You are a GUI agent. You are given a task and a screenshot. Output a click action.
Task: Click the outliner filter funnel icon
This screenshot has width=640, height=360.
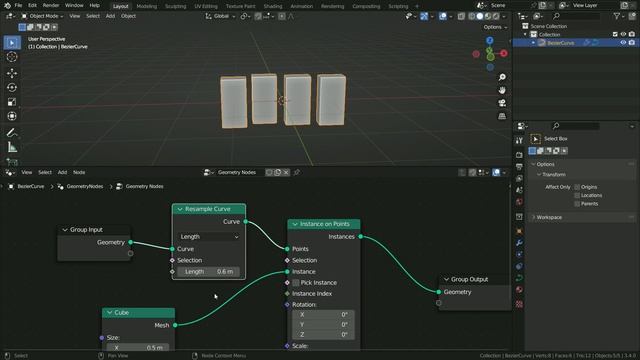617,16
